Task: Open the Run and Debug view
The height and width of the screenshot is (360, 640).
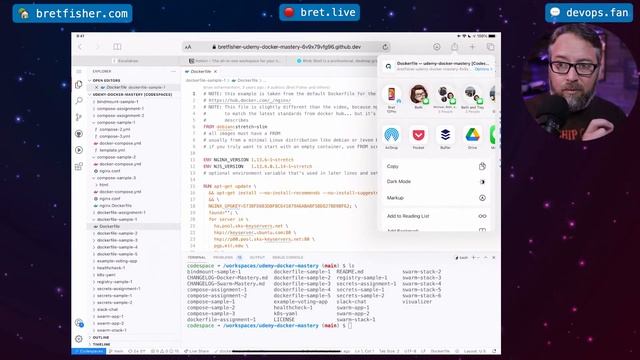Action: (x=79, y=150)
